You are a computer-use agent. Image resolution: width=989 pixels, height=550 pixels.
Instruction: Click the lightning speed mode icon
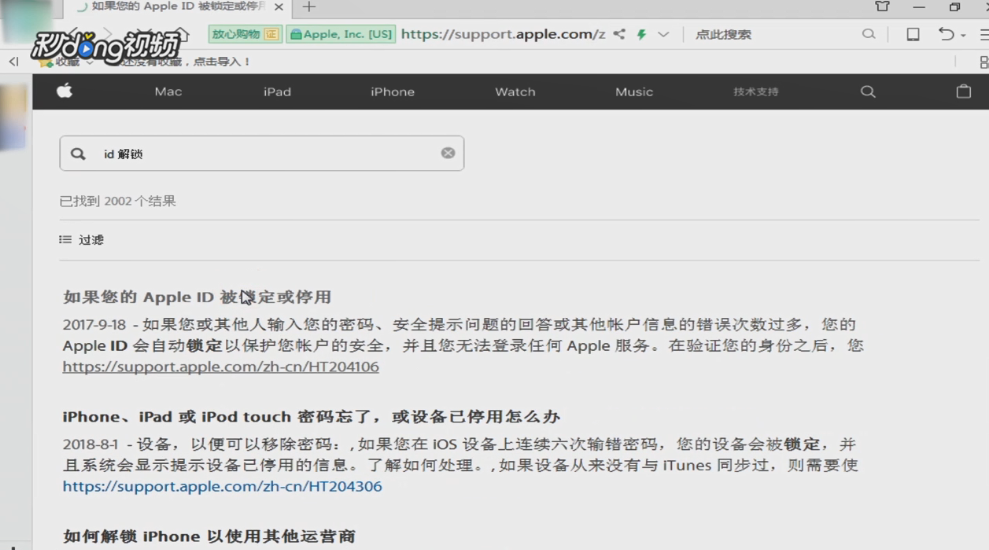tap(641, 34)
